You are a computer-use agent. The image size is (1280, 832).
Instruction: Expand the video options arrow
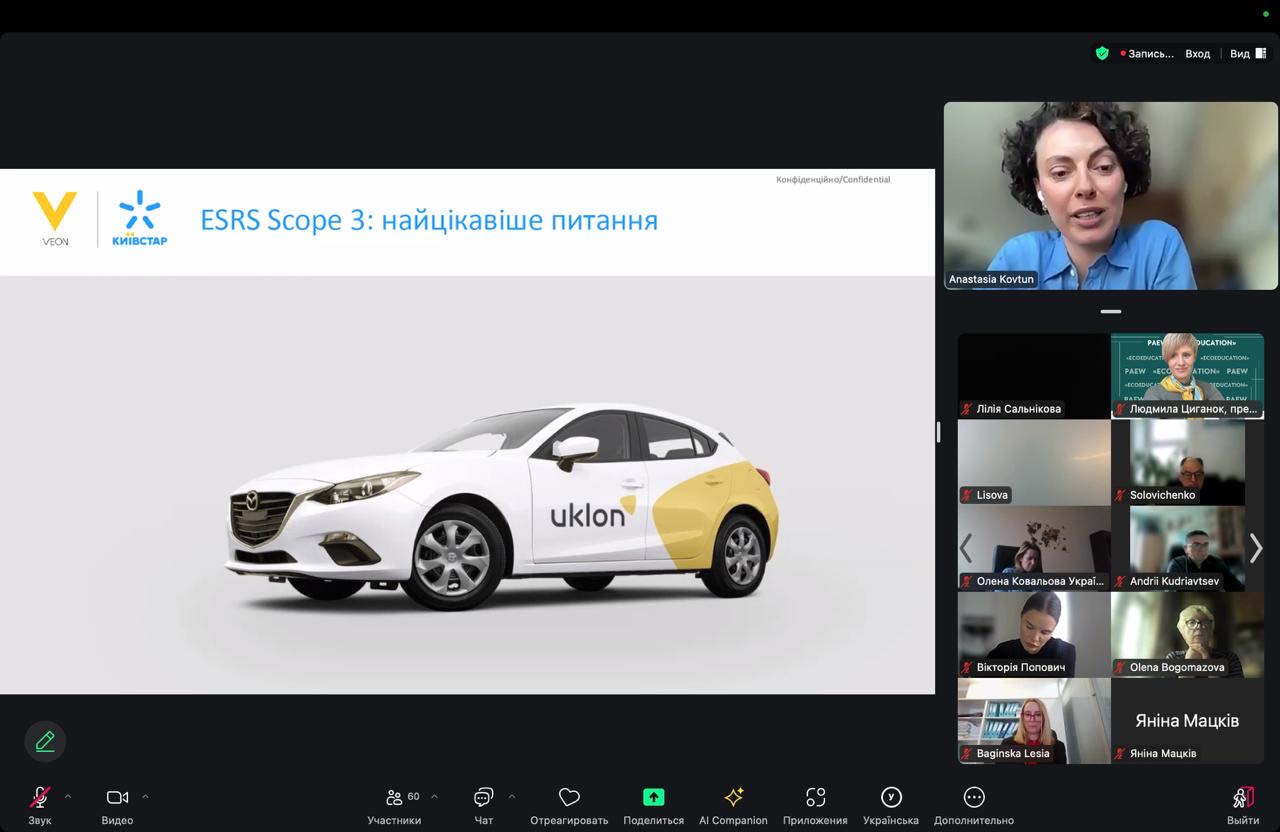(145, 797)
